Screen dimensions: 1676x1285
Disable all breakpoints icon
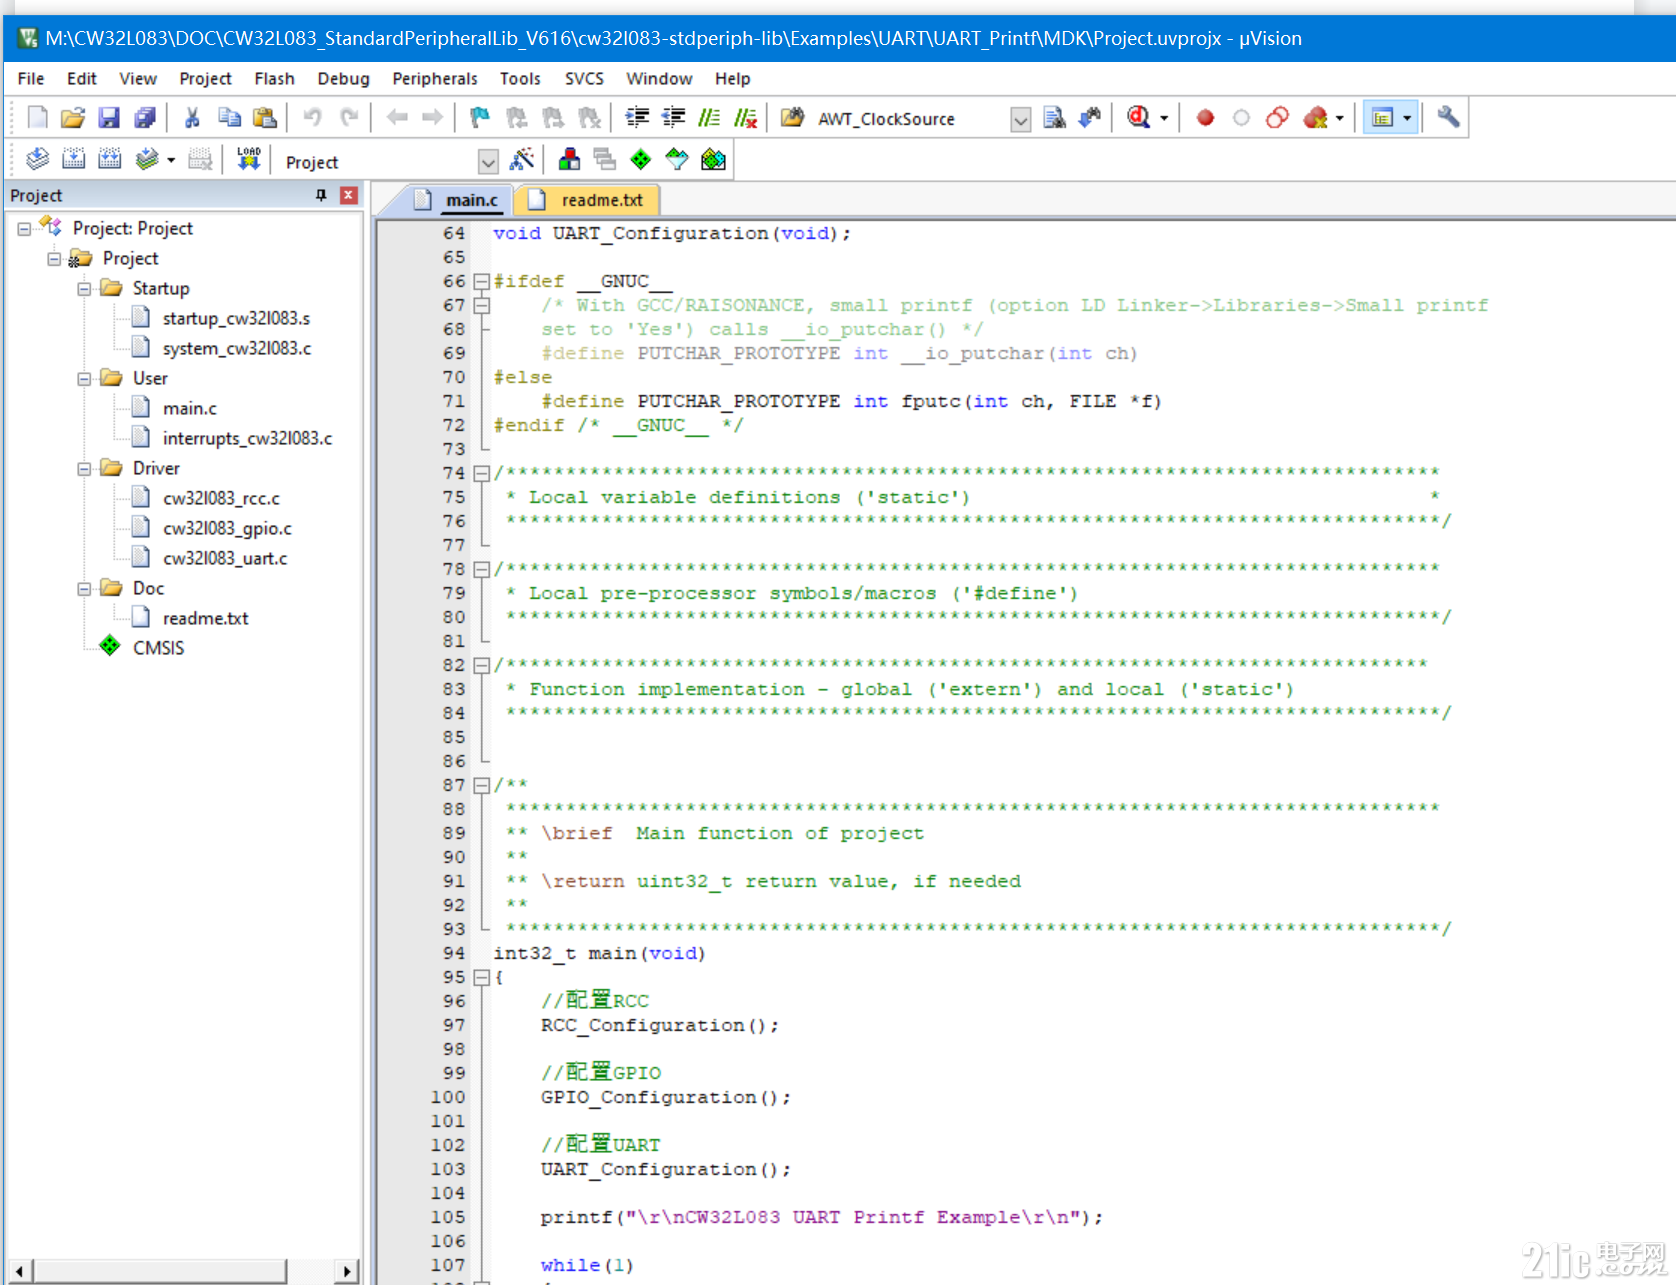[x=1277, y=118]
